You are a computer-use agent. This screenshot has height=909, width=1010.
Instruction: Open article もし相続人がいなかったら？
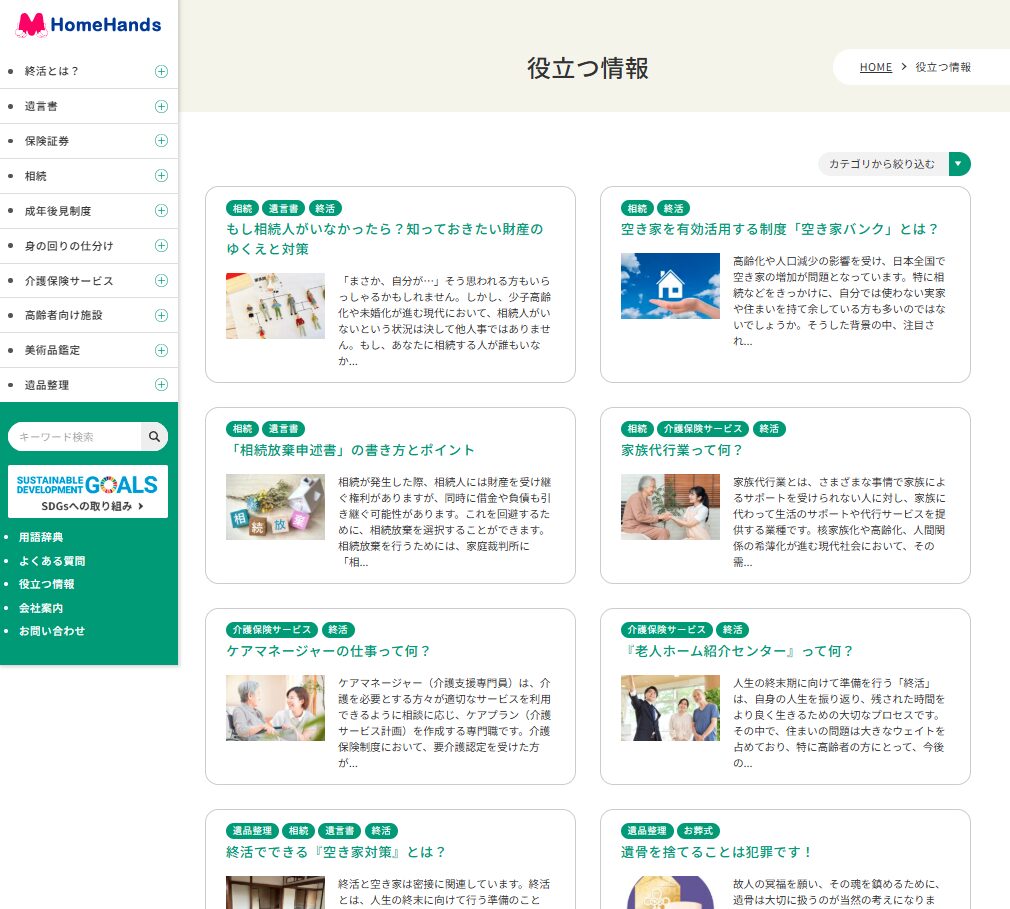click(385, 239)
